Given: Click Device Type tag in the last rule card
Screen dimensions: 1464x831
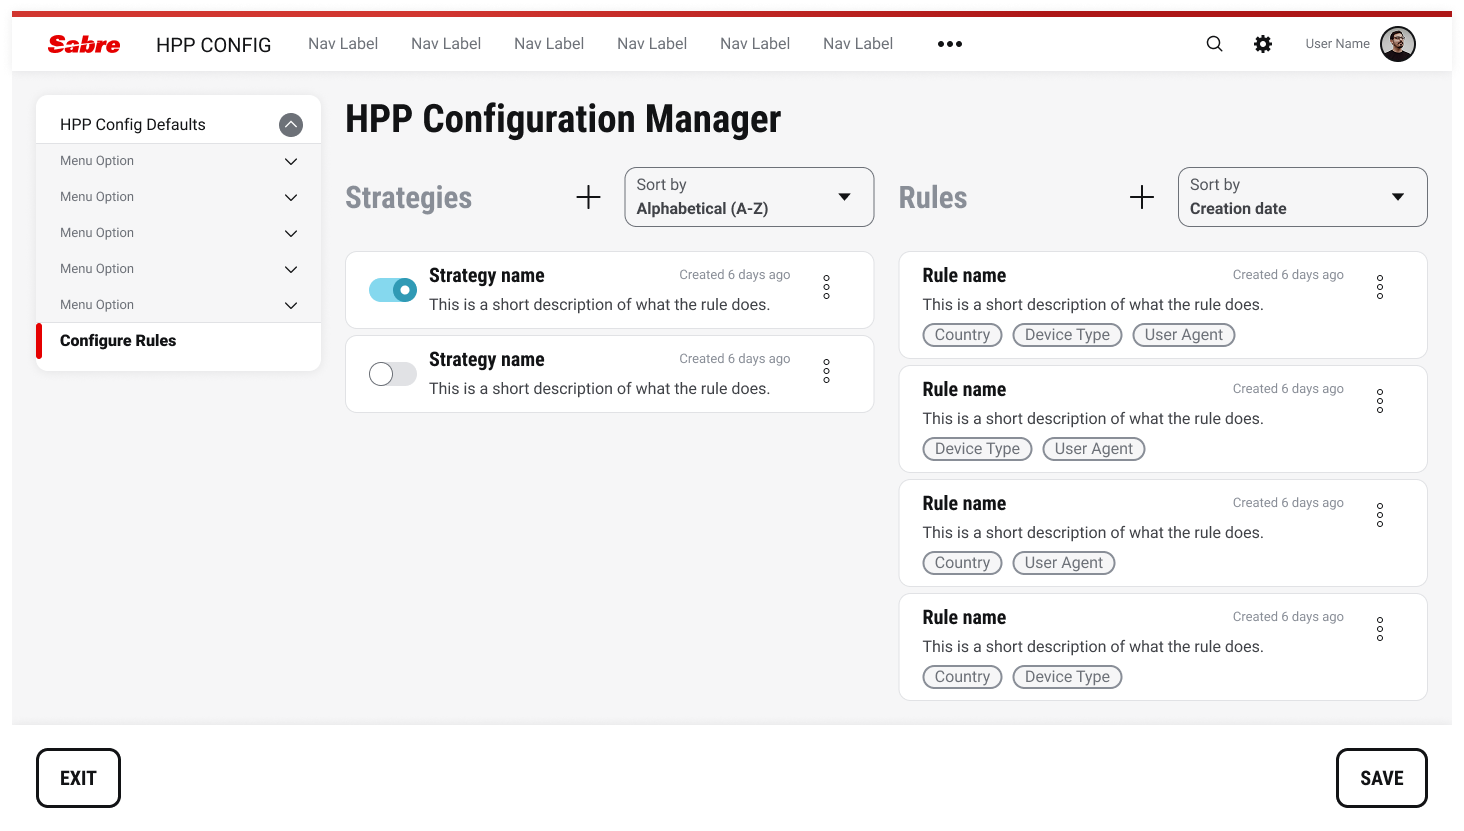Looking at the screenshot, I should pyautogui.click(x=1067, y=677).
